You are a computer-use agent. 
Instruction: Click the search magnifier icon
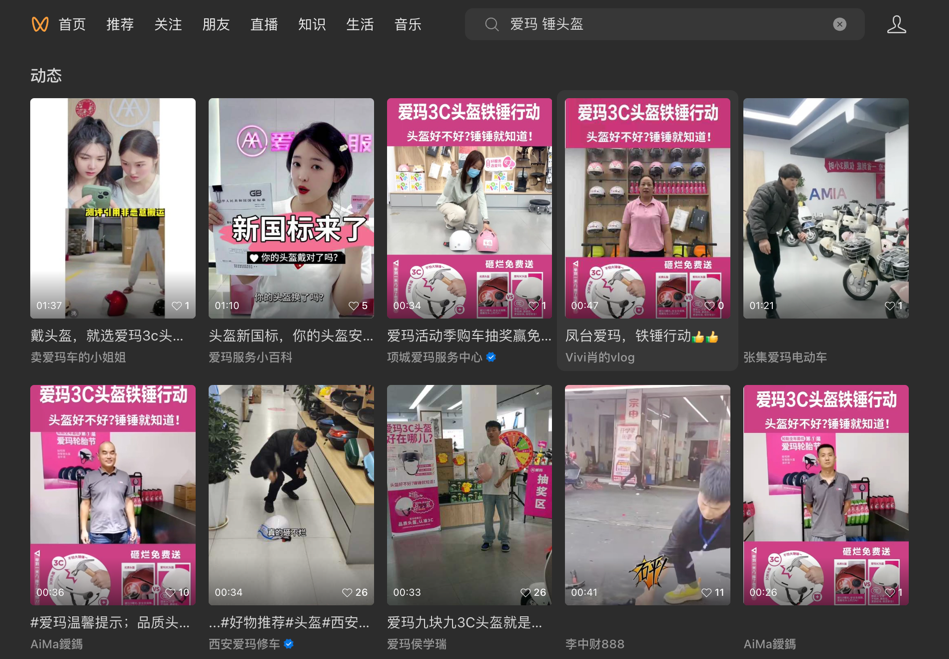pyautogui.click(x=492, y=24)
